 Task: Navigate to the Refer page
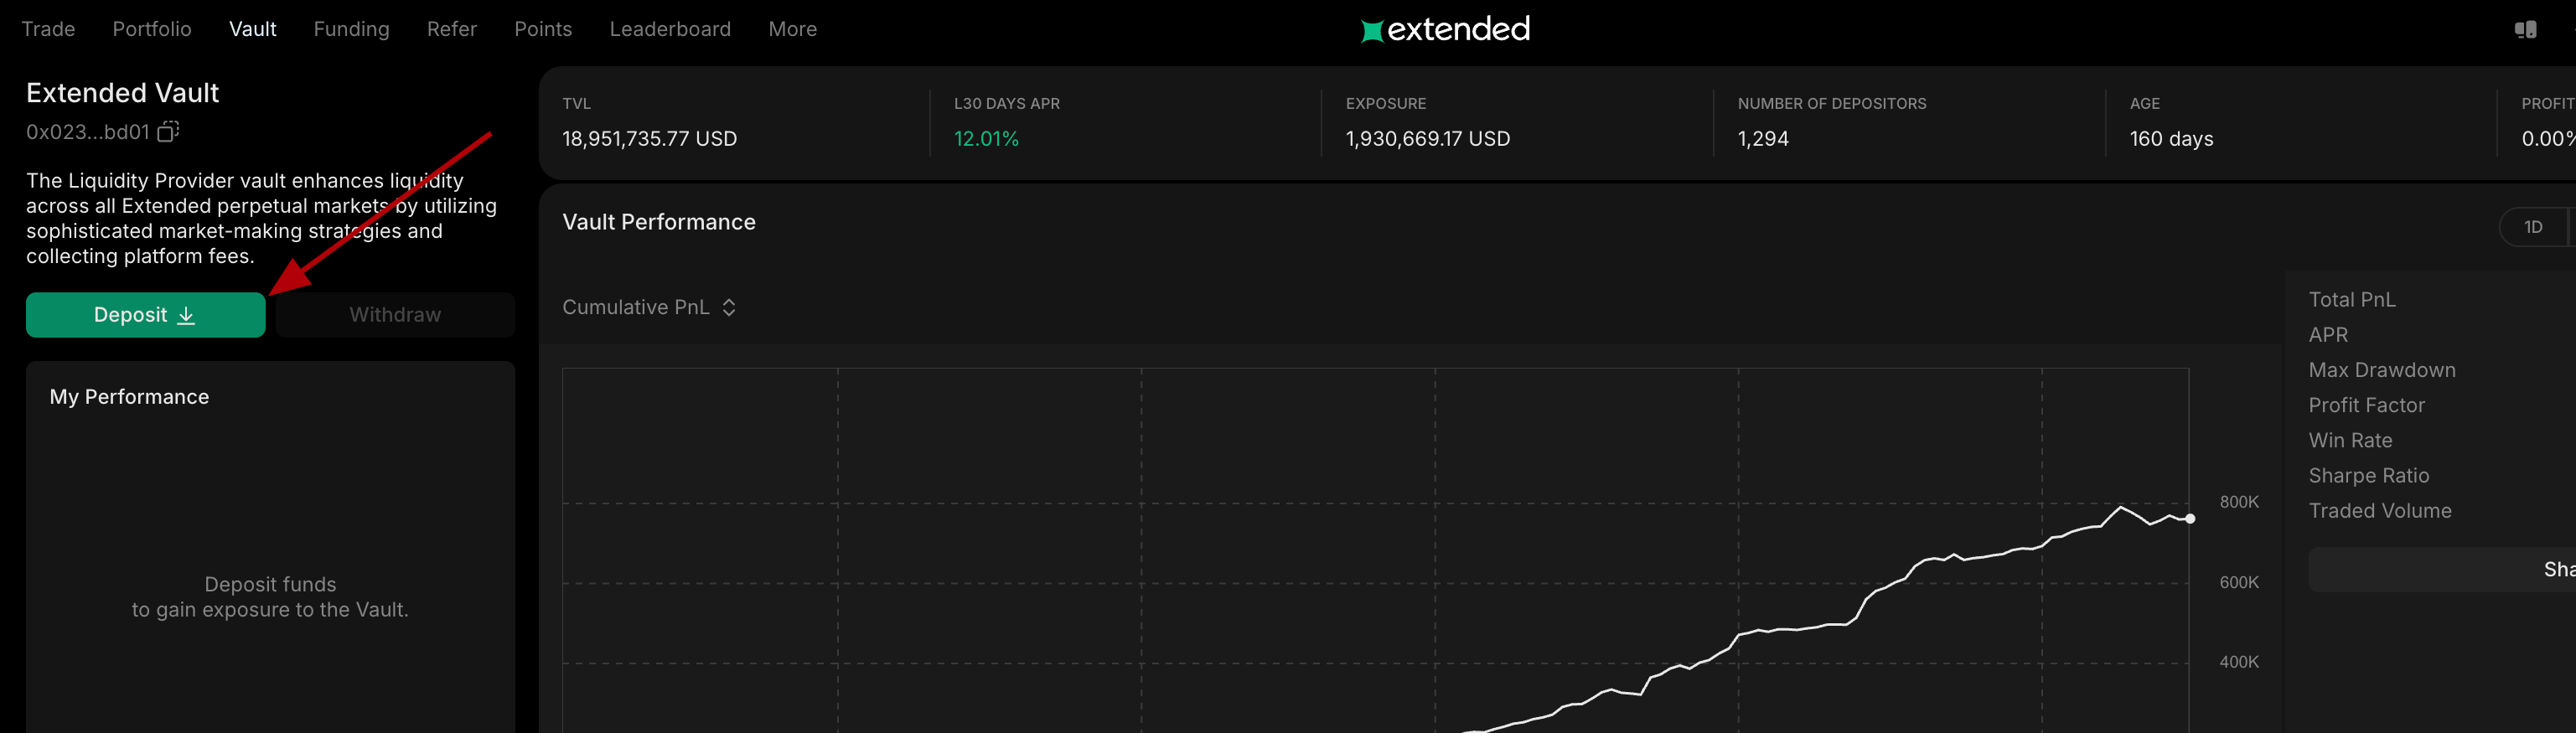click(x=452, y=30)
